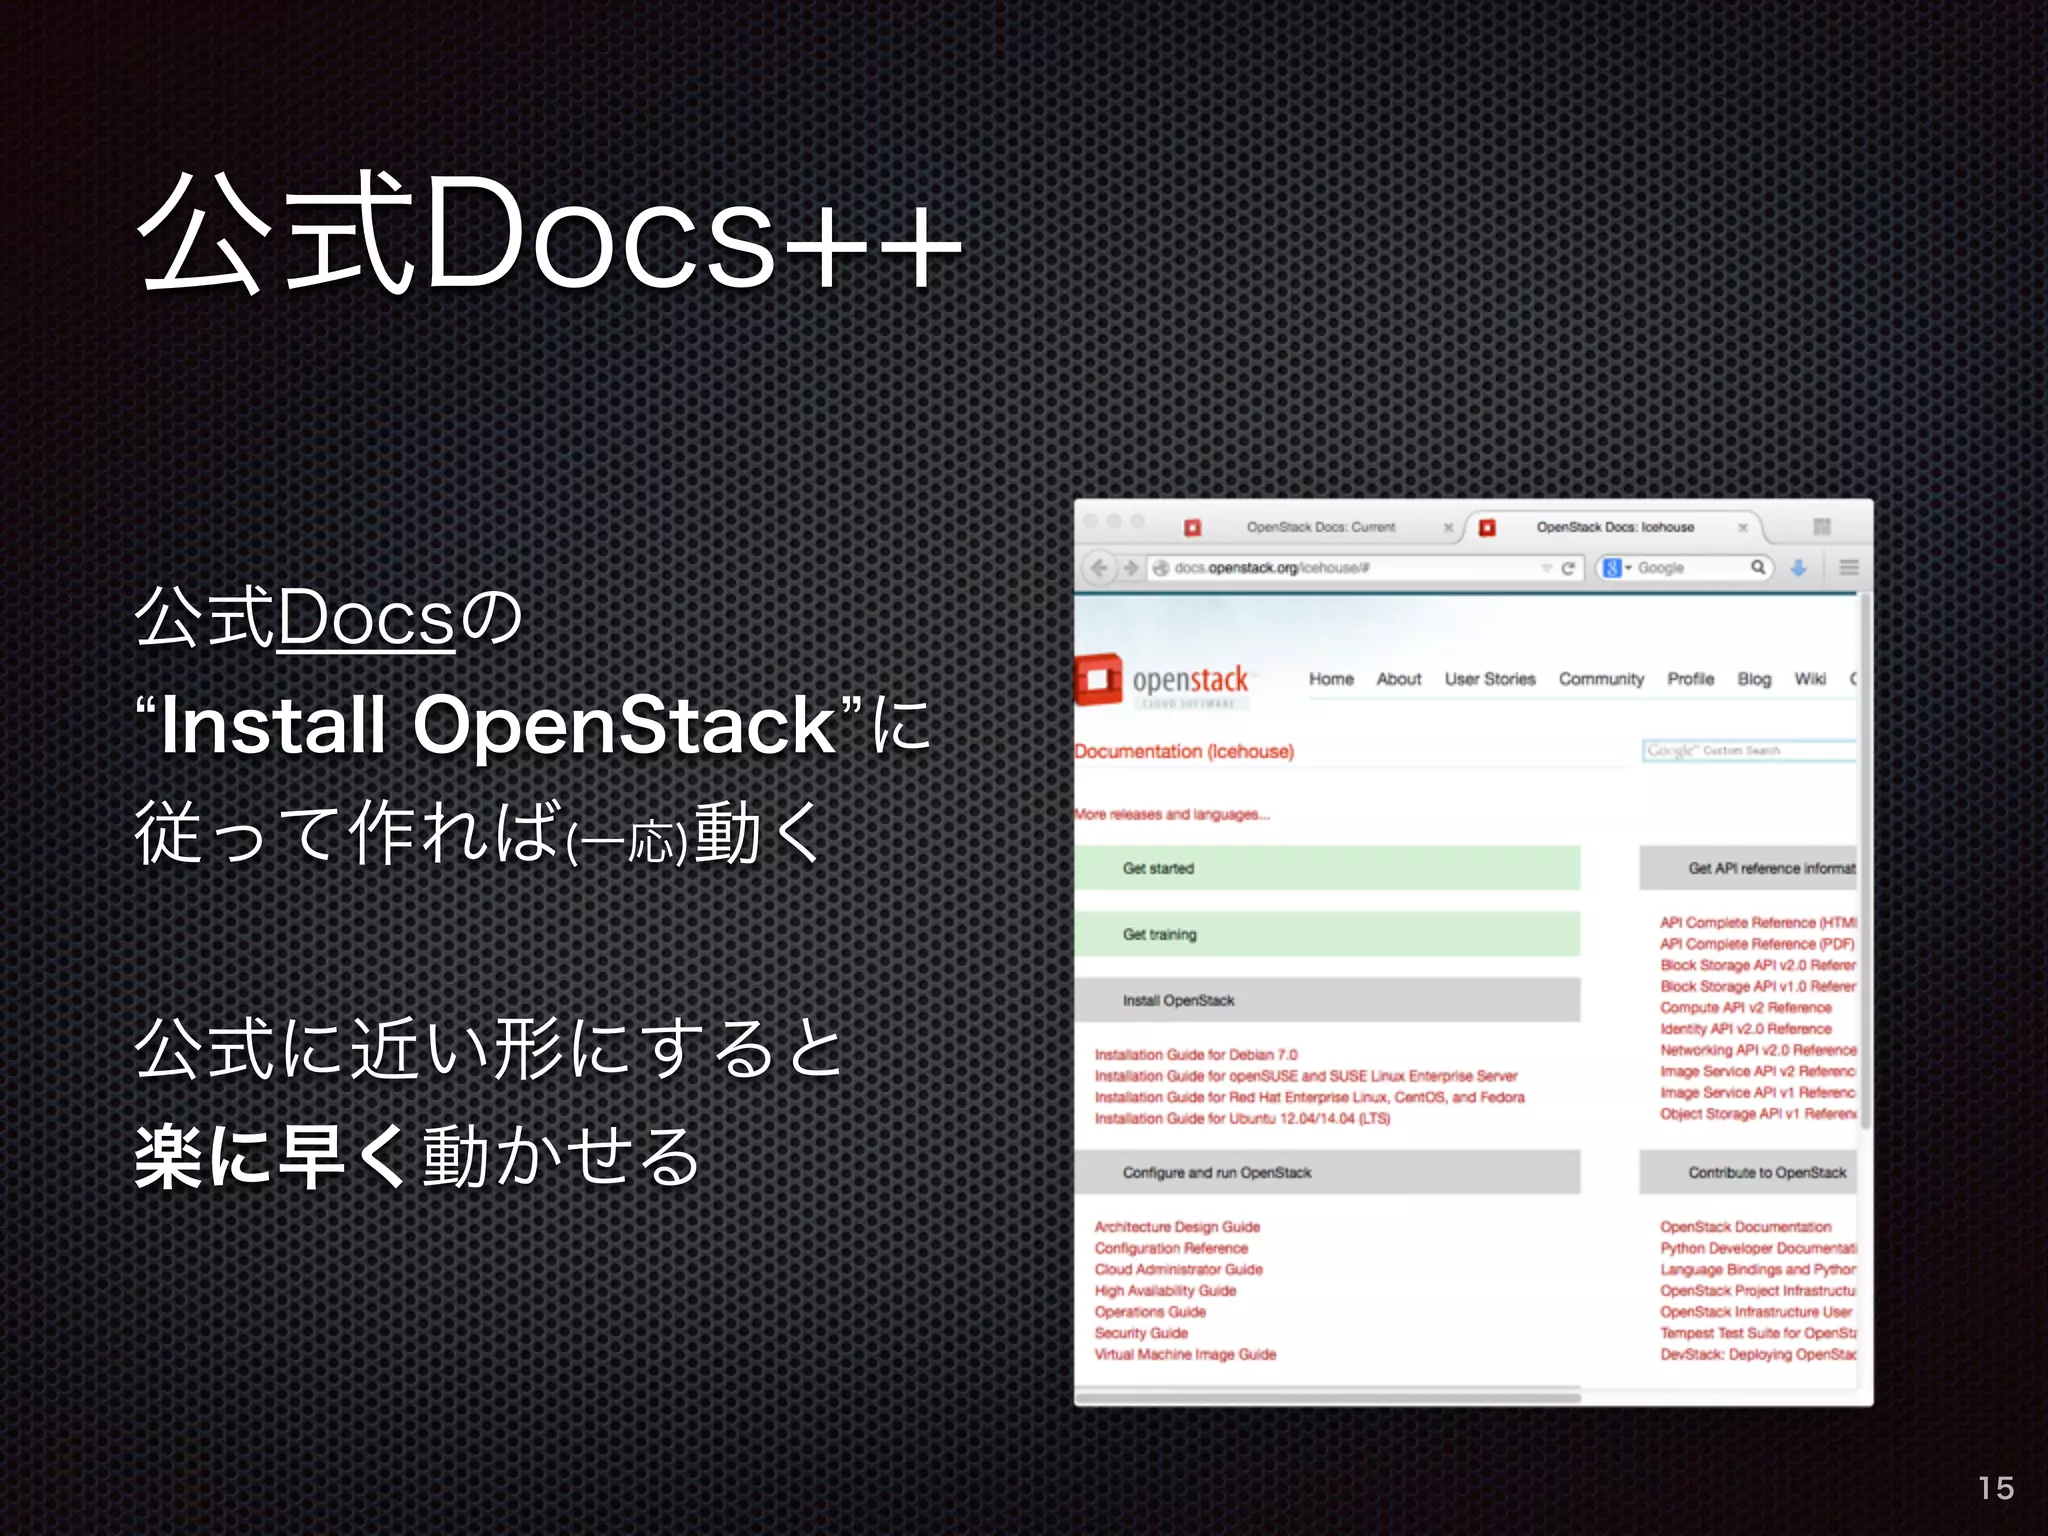The width and height of the screenshot is (2048, 1536).
Task: Click the tab groups icon in tab bar
Action: click(1821, 527)
